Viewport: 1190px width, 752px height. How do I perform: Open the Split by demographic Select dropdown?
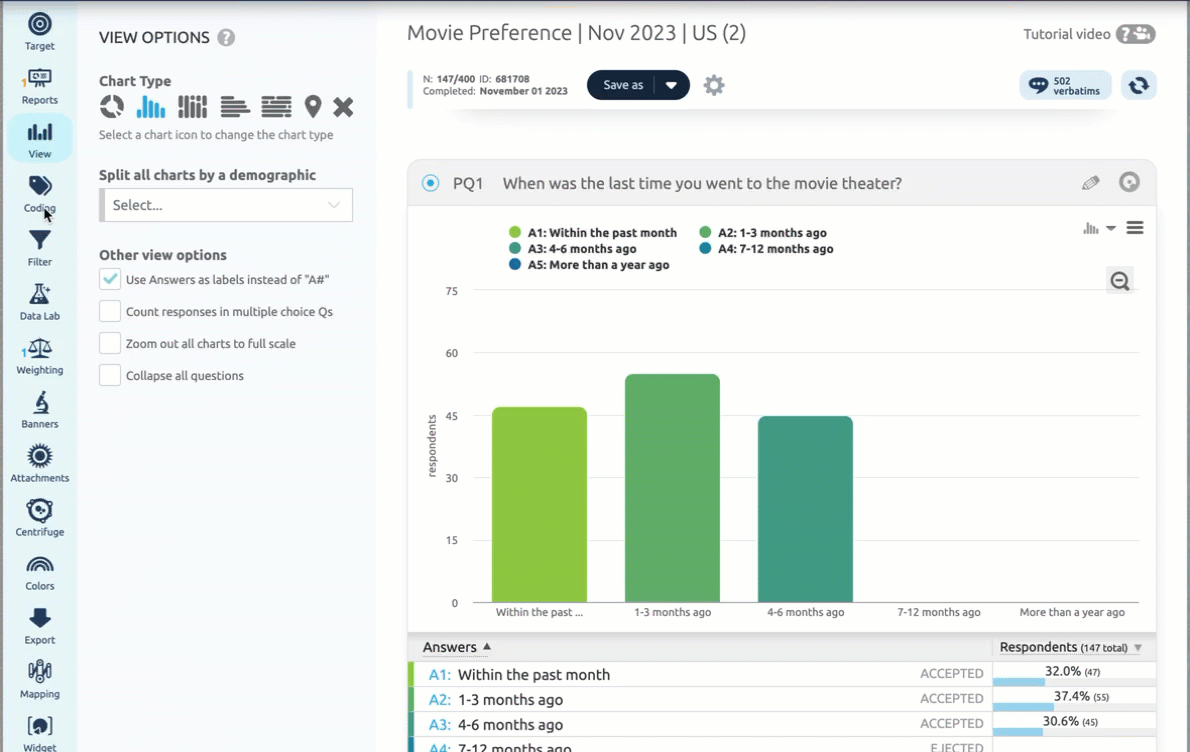point(226,205)
